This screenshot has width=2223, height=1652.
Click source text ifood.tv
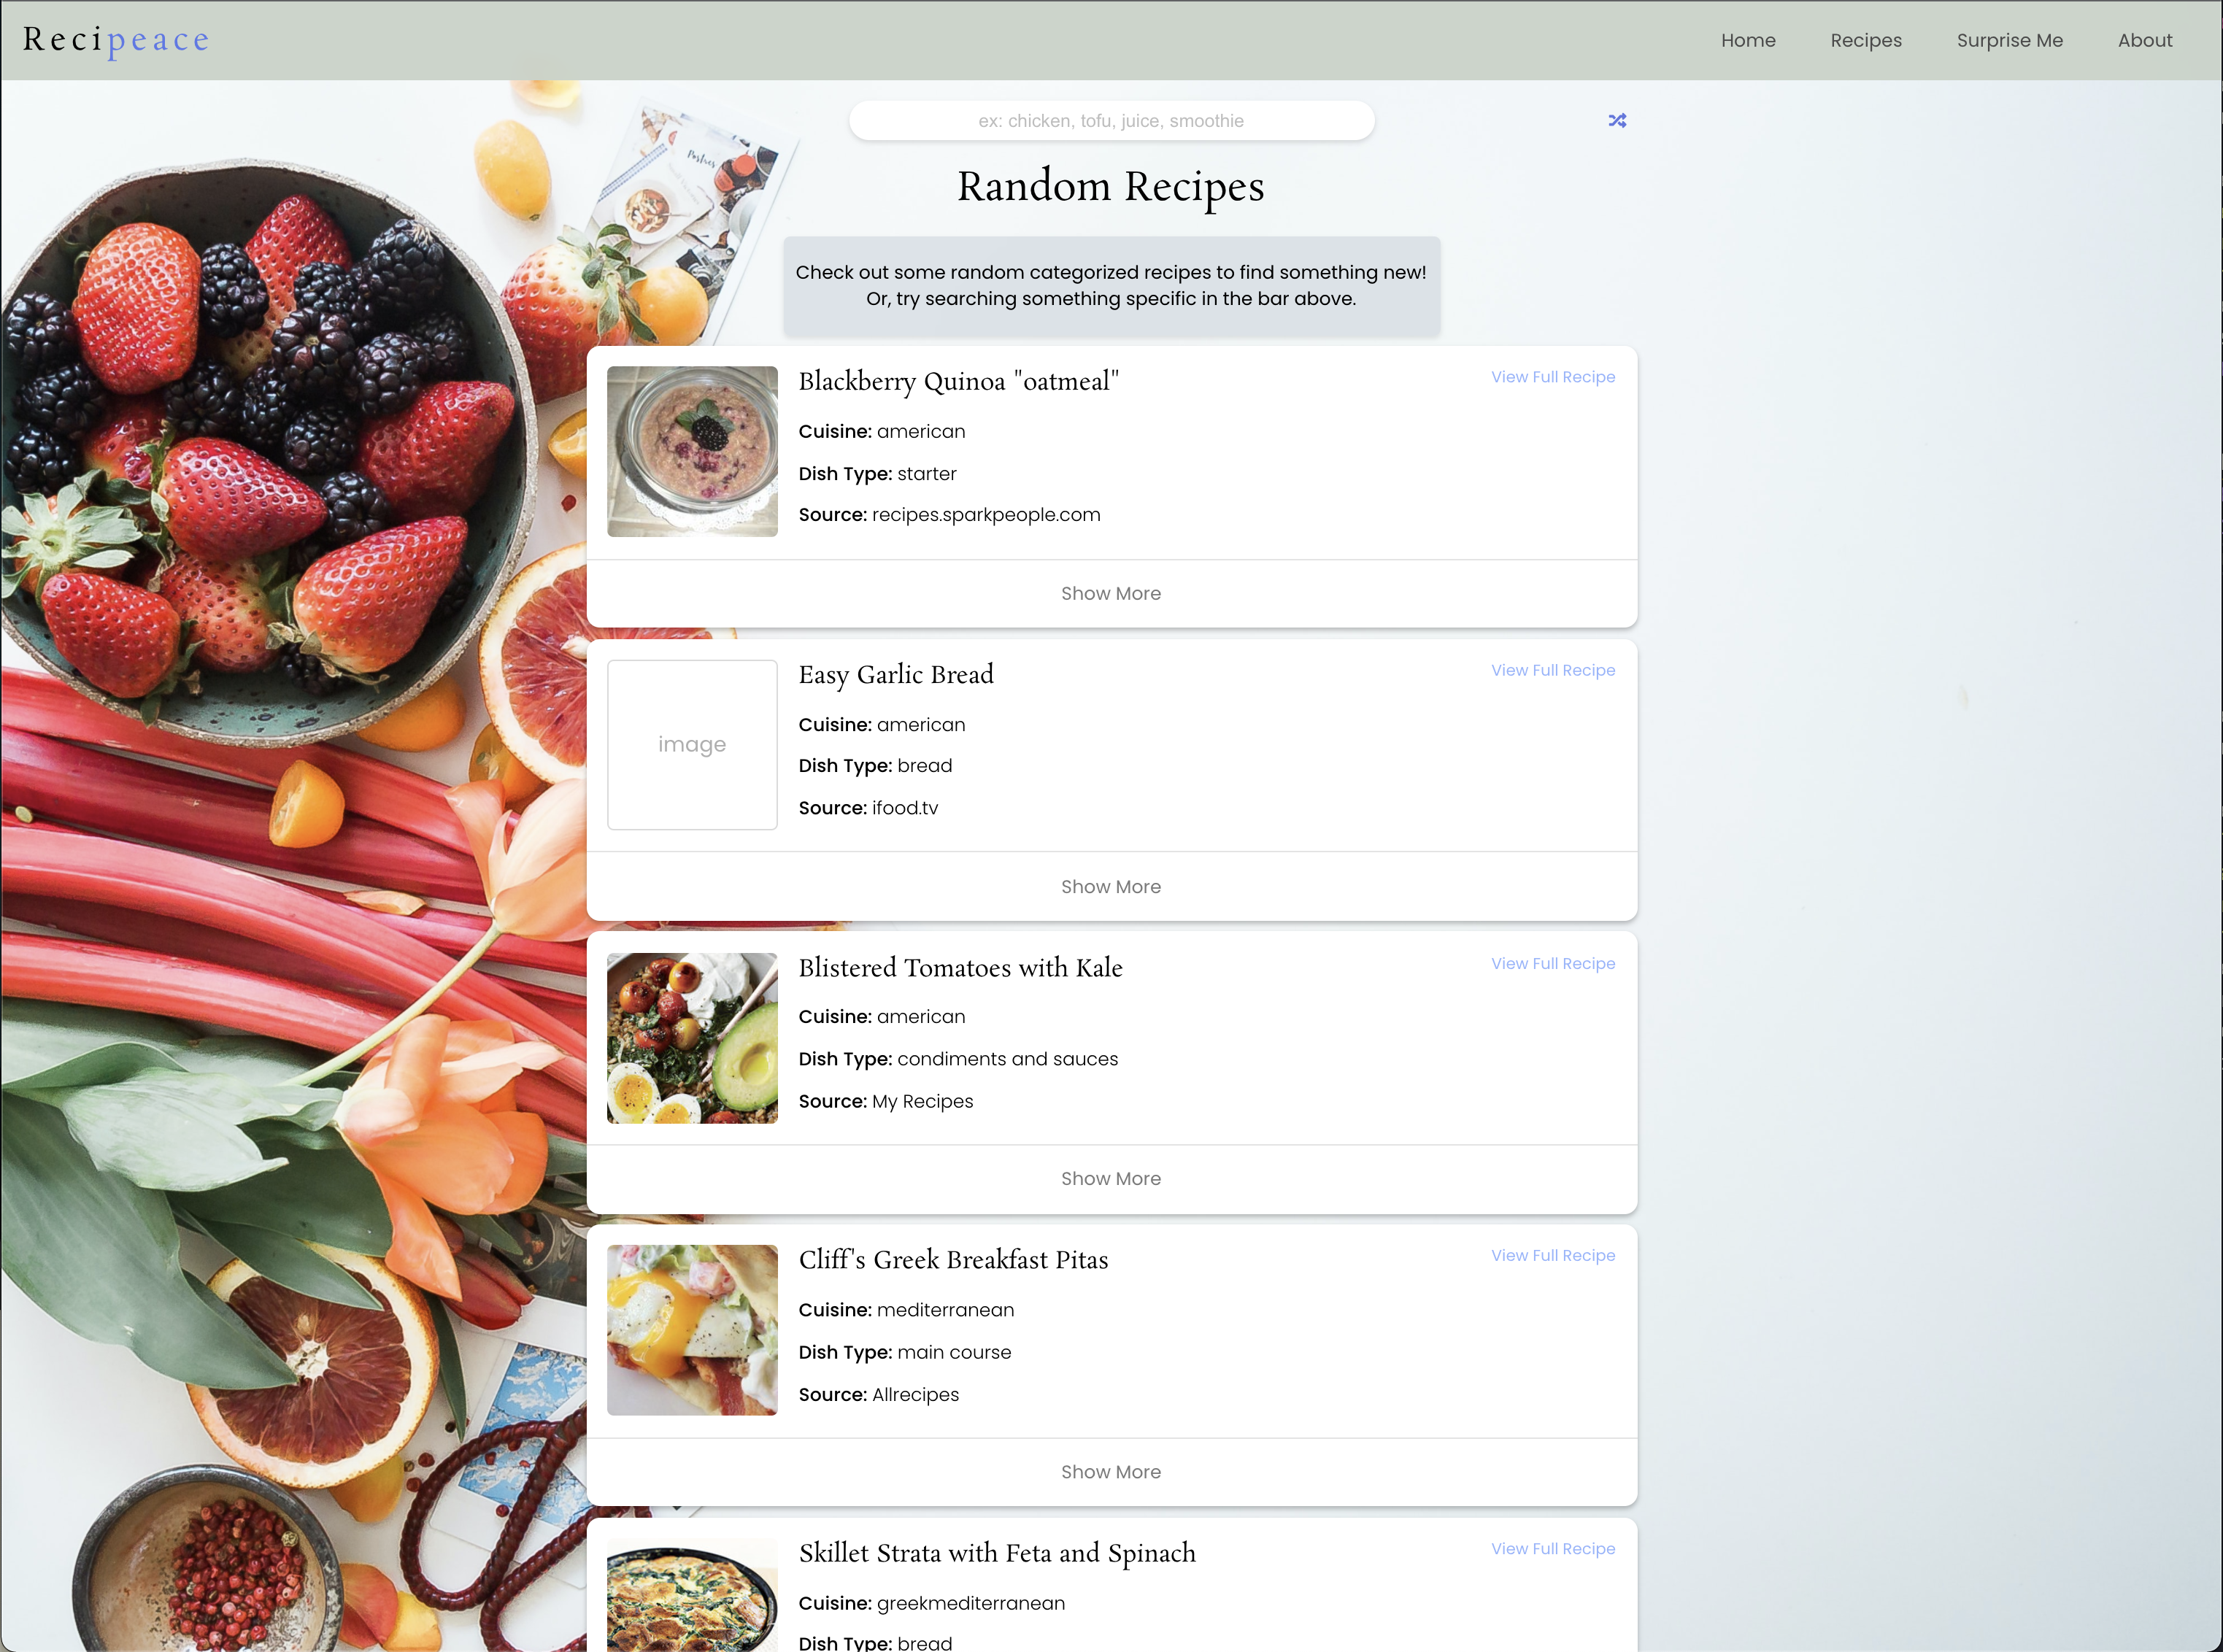(905, 808)
